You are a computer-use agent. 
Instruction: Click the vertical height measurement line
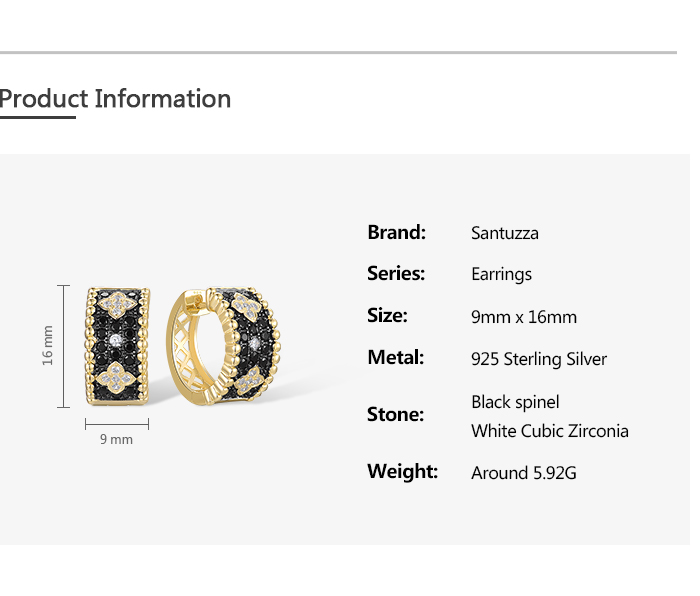pos(63,346)
